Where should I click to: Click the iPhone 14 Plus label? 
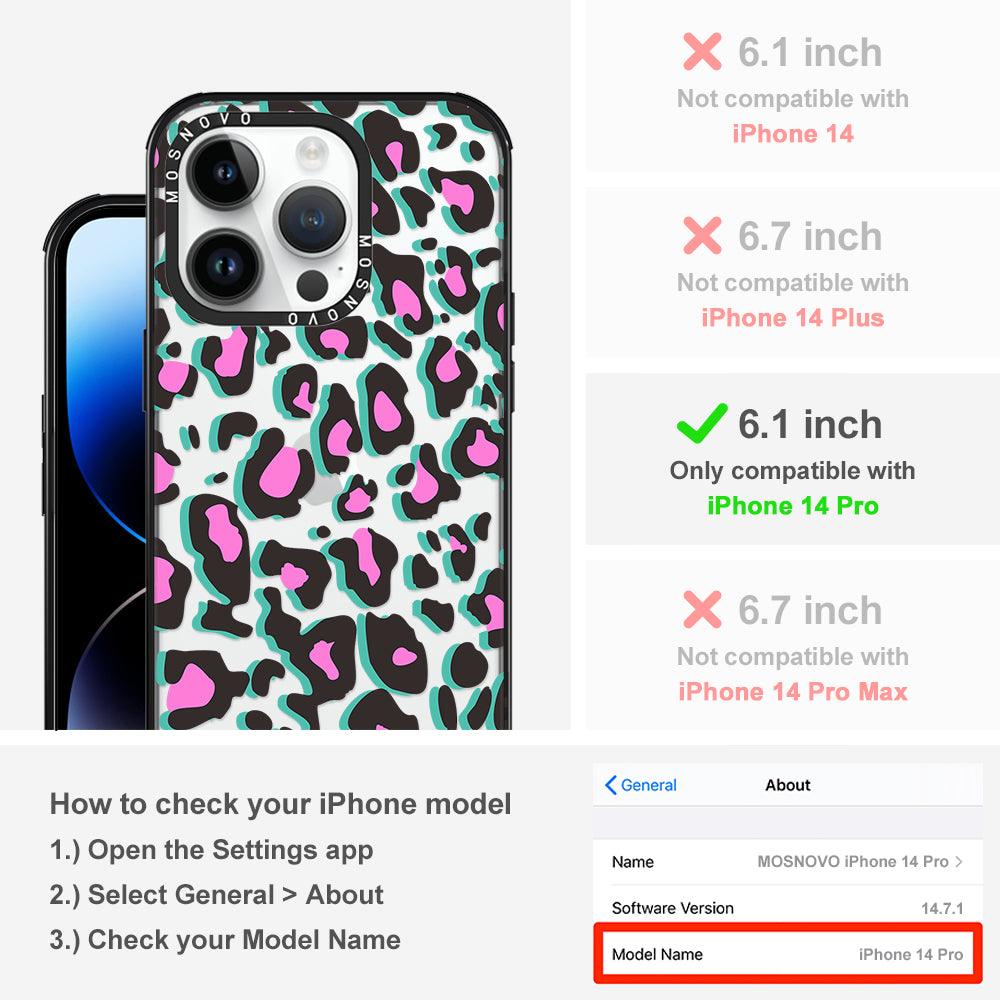pos(793,317)
